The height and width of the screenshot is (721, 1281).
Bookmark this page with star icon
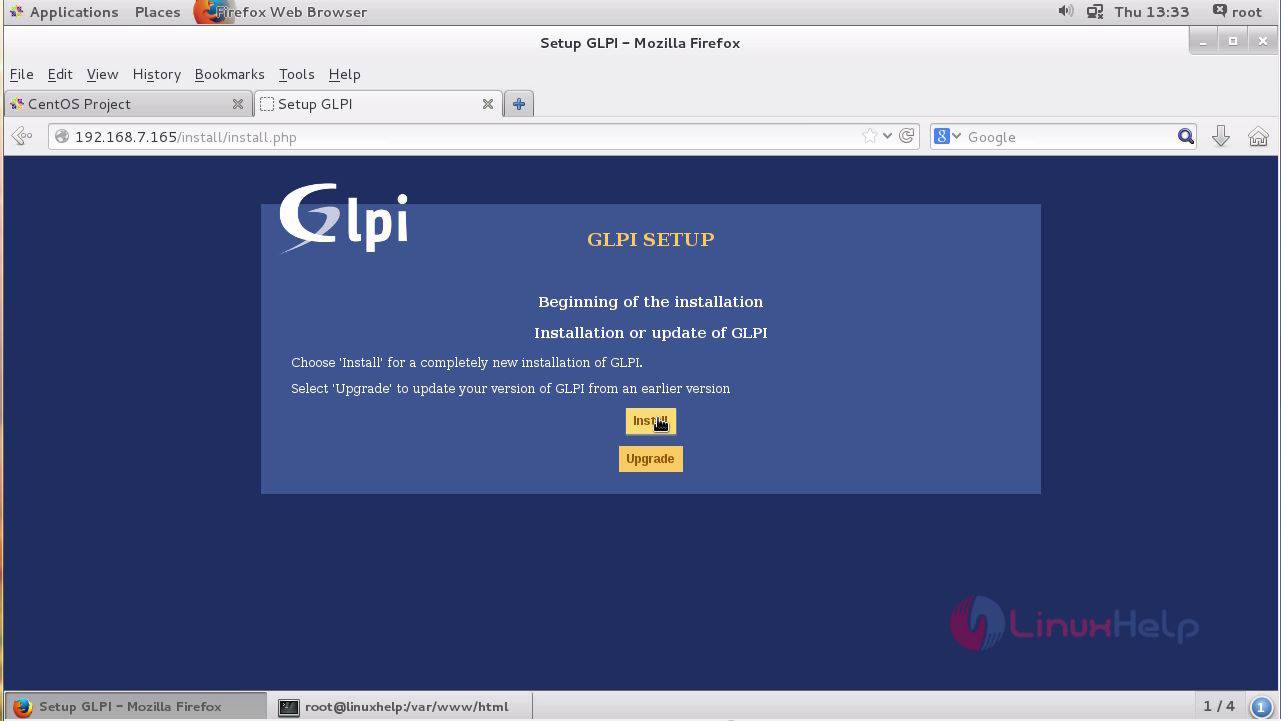(x=869, y=137)
